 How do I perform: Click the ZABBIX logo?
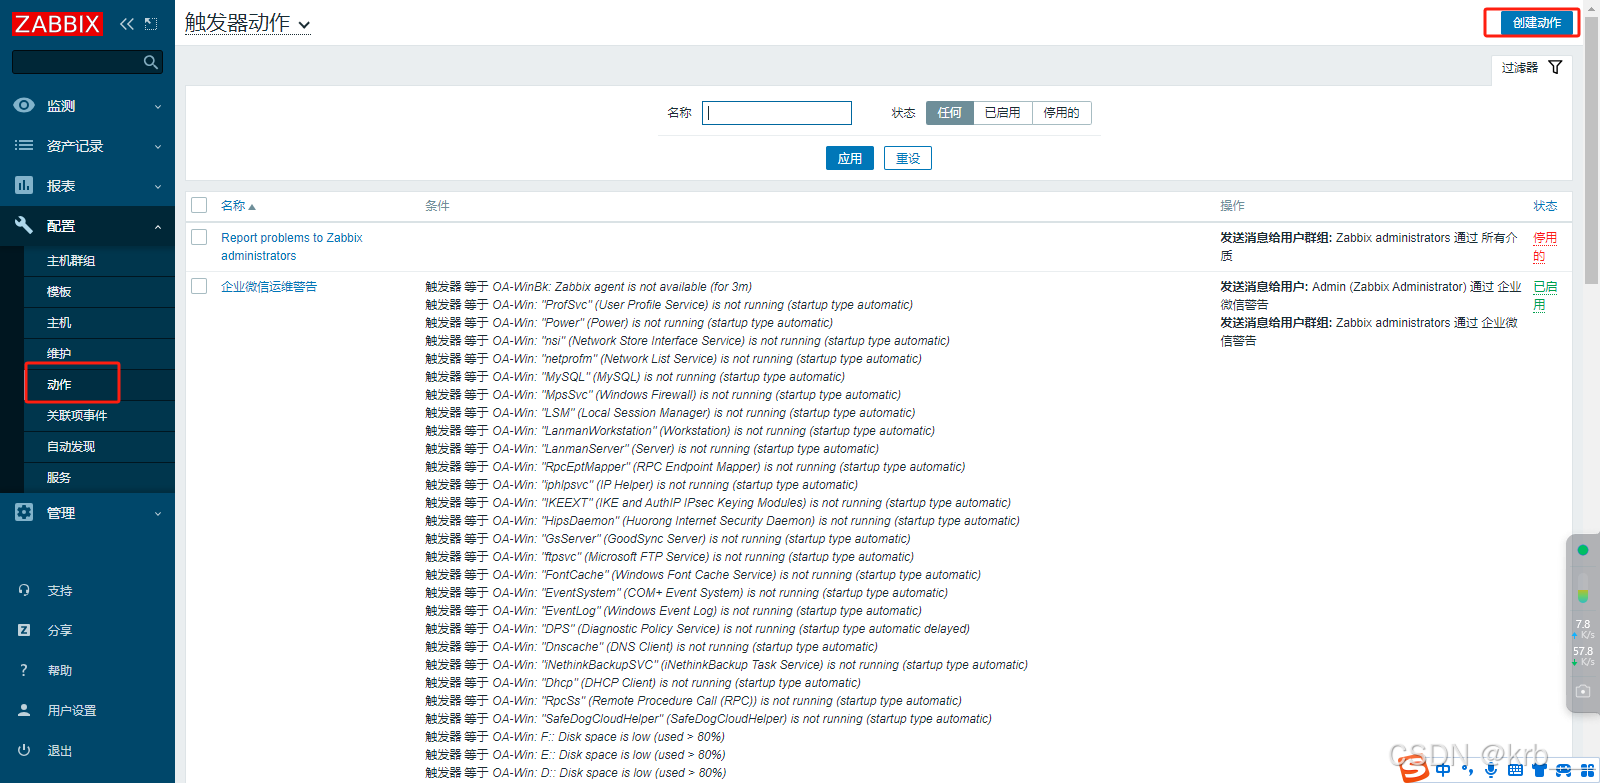[x=57, y=23]
